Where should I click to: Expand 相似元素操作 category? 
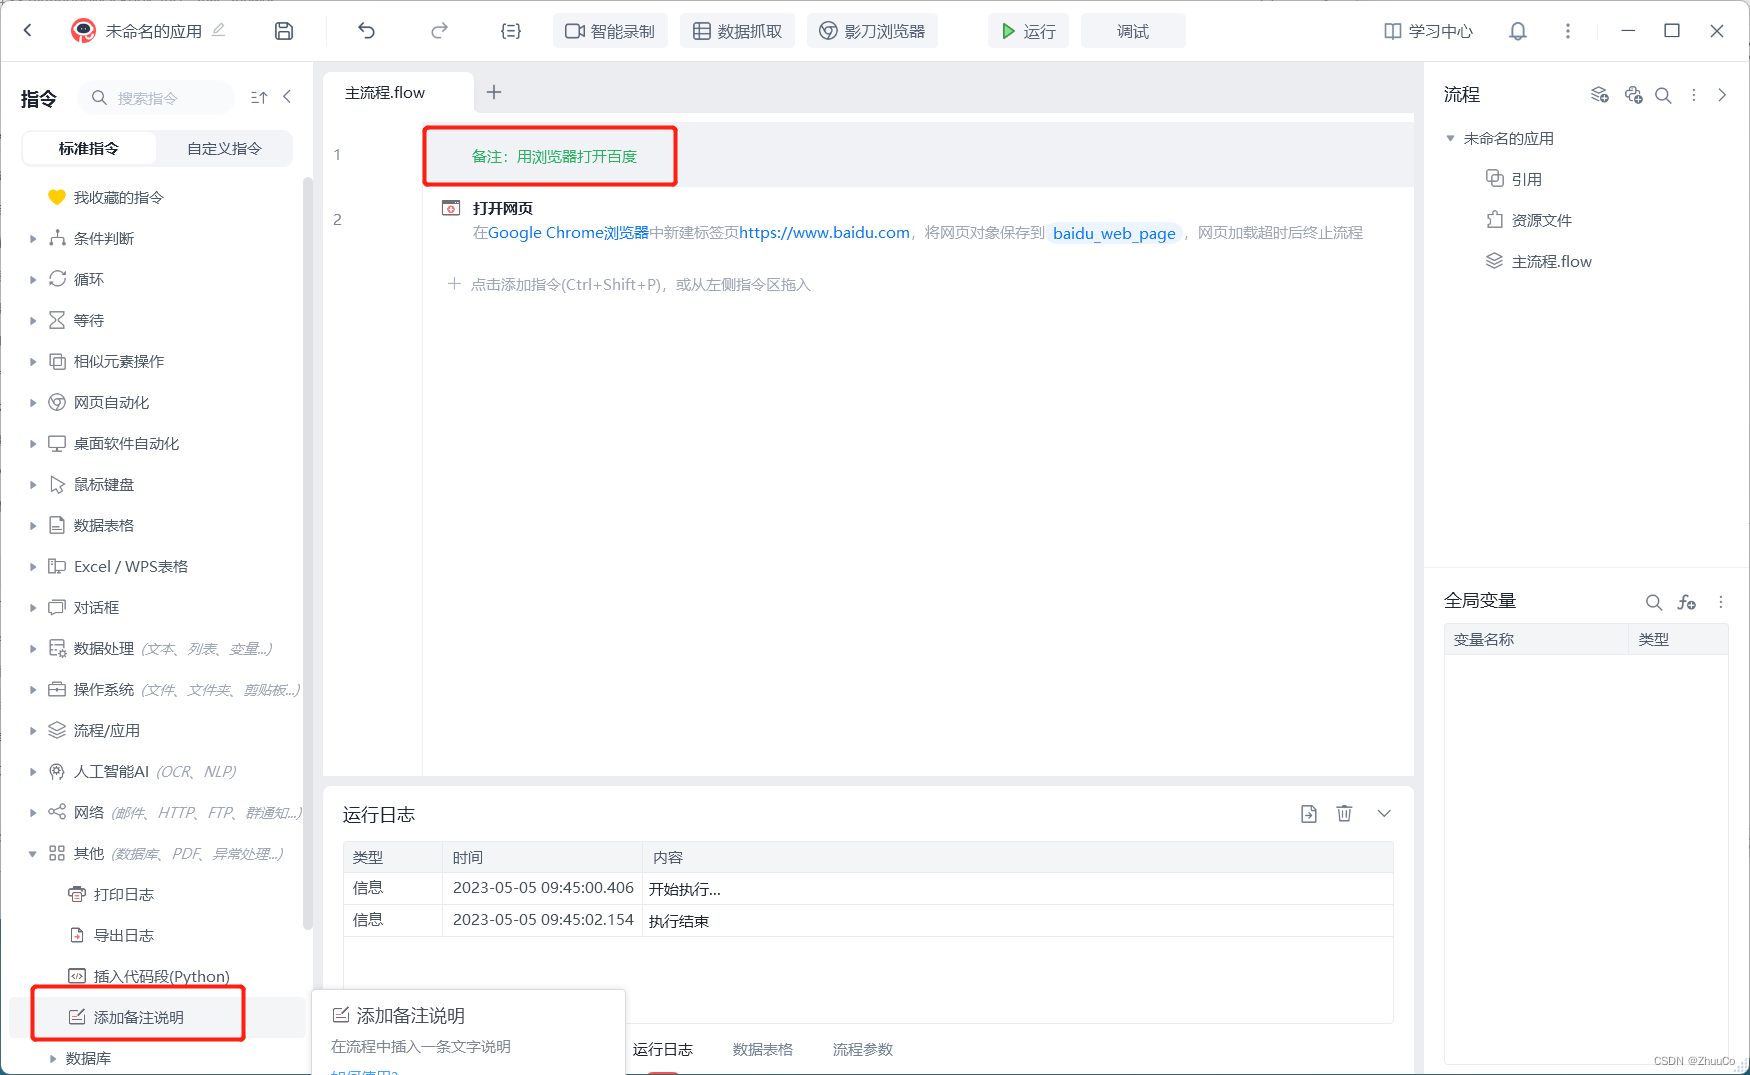click(x=33, y=361)
